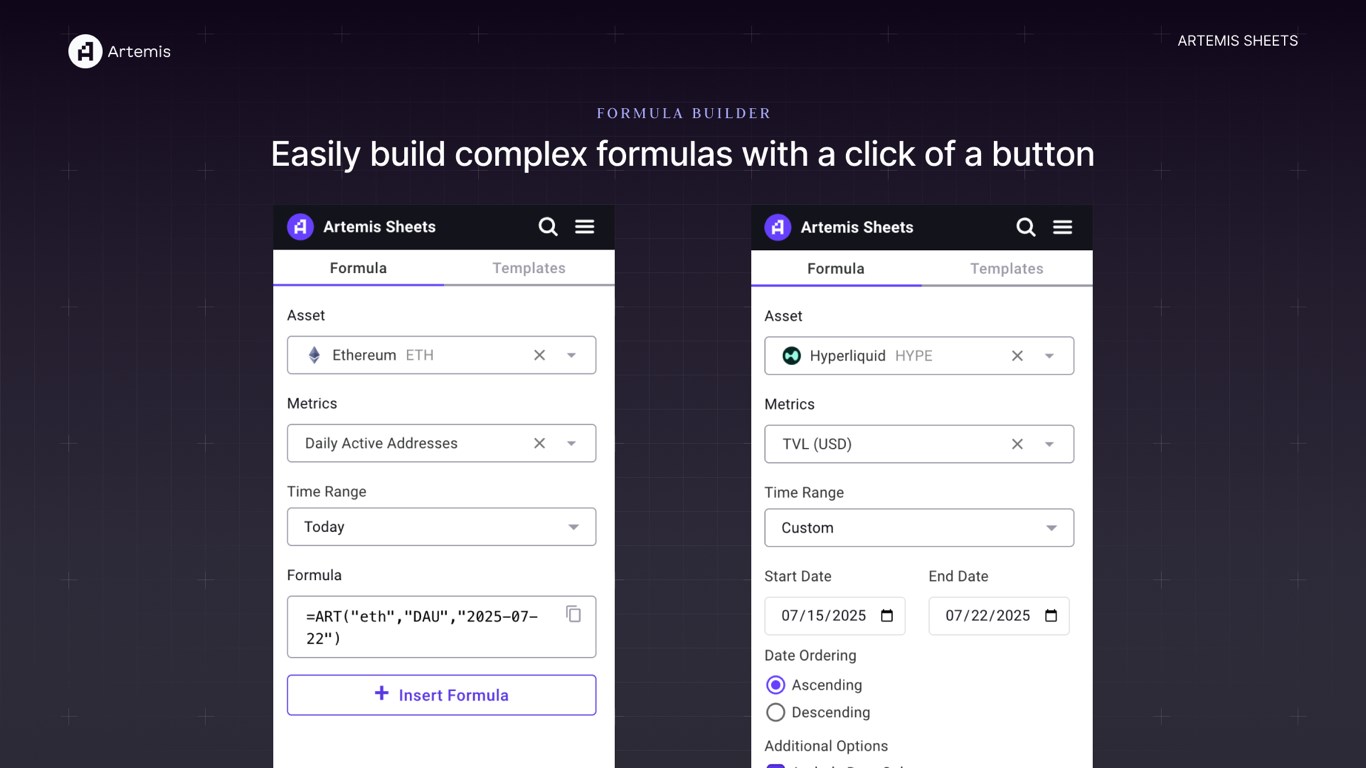Viewport: 1366px width, 768px height.
Task: Click the formula text =ART("eth","DAU"...)
Action: (x=422, y=627)
